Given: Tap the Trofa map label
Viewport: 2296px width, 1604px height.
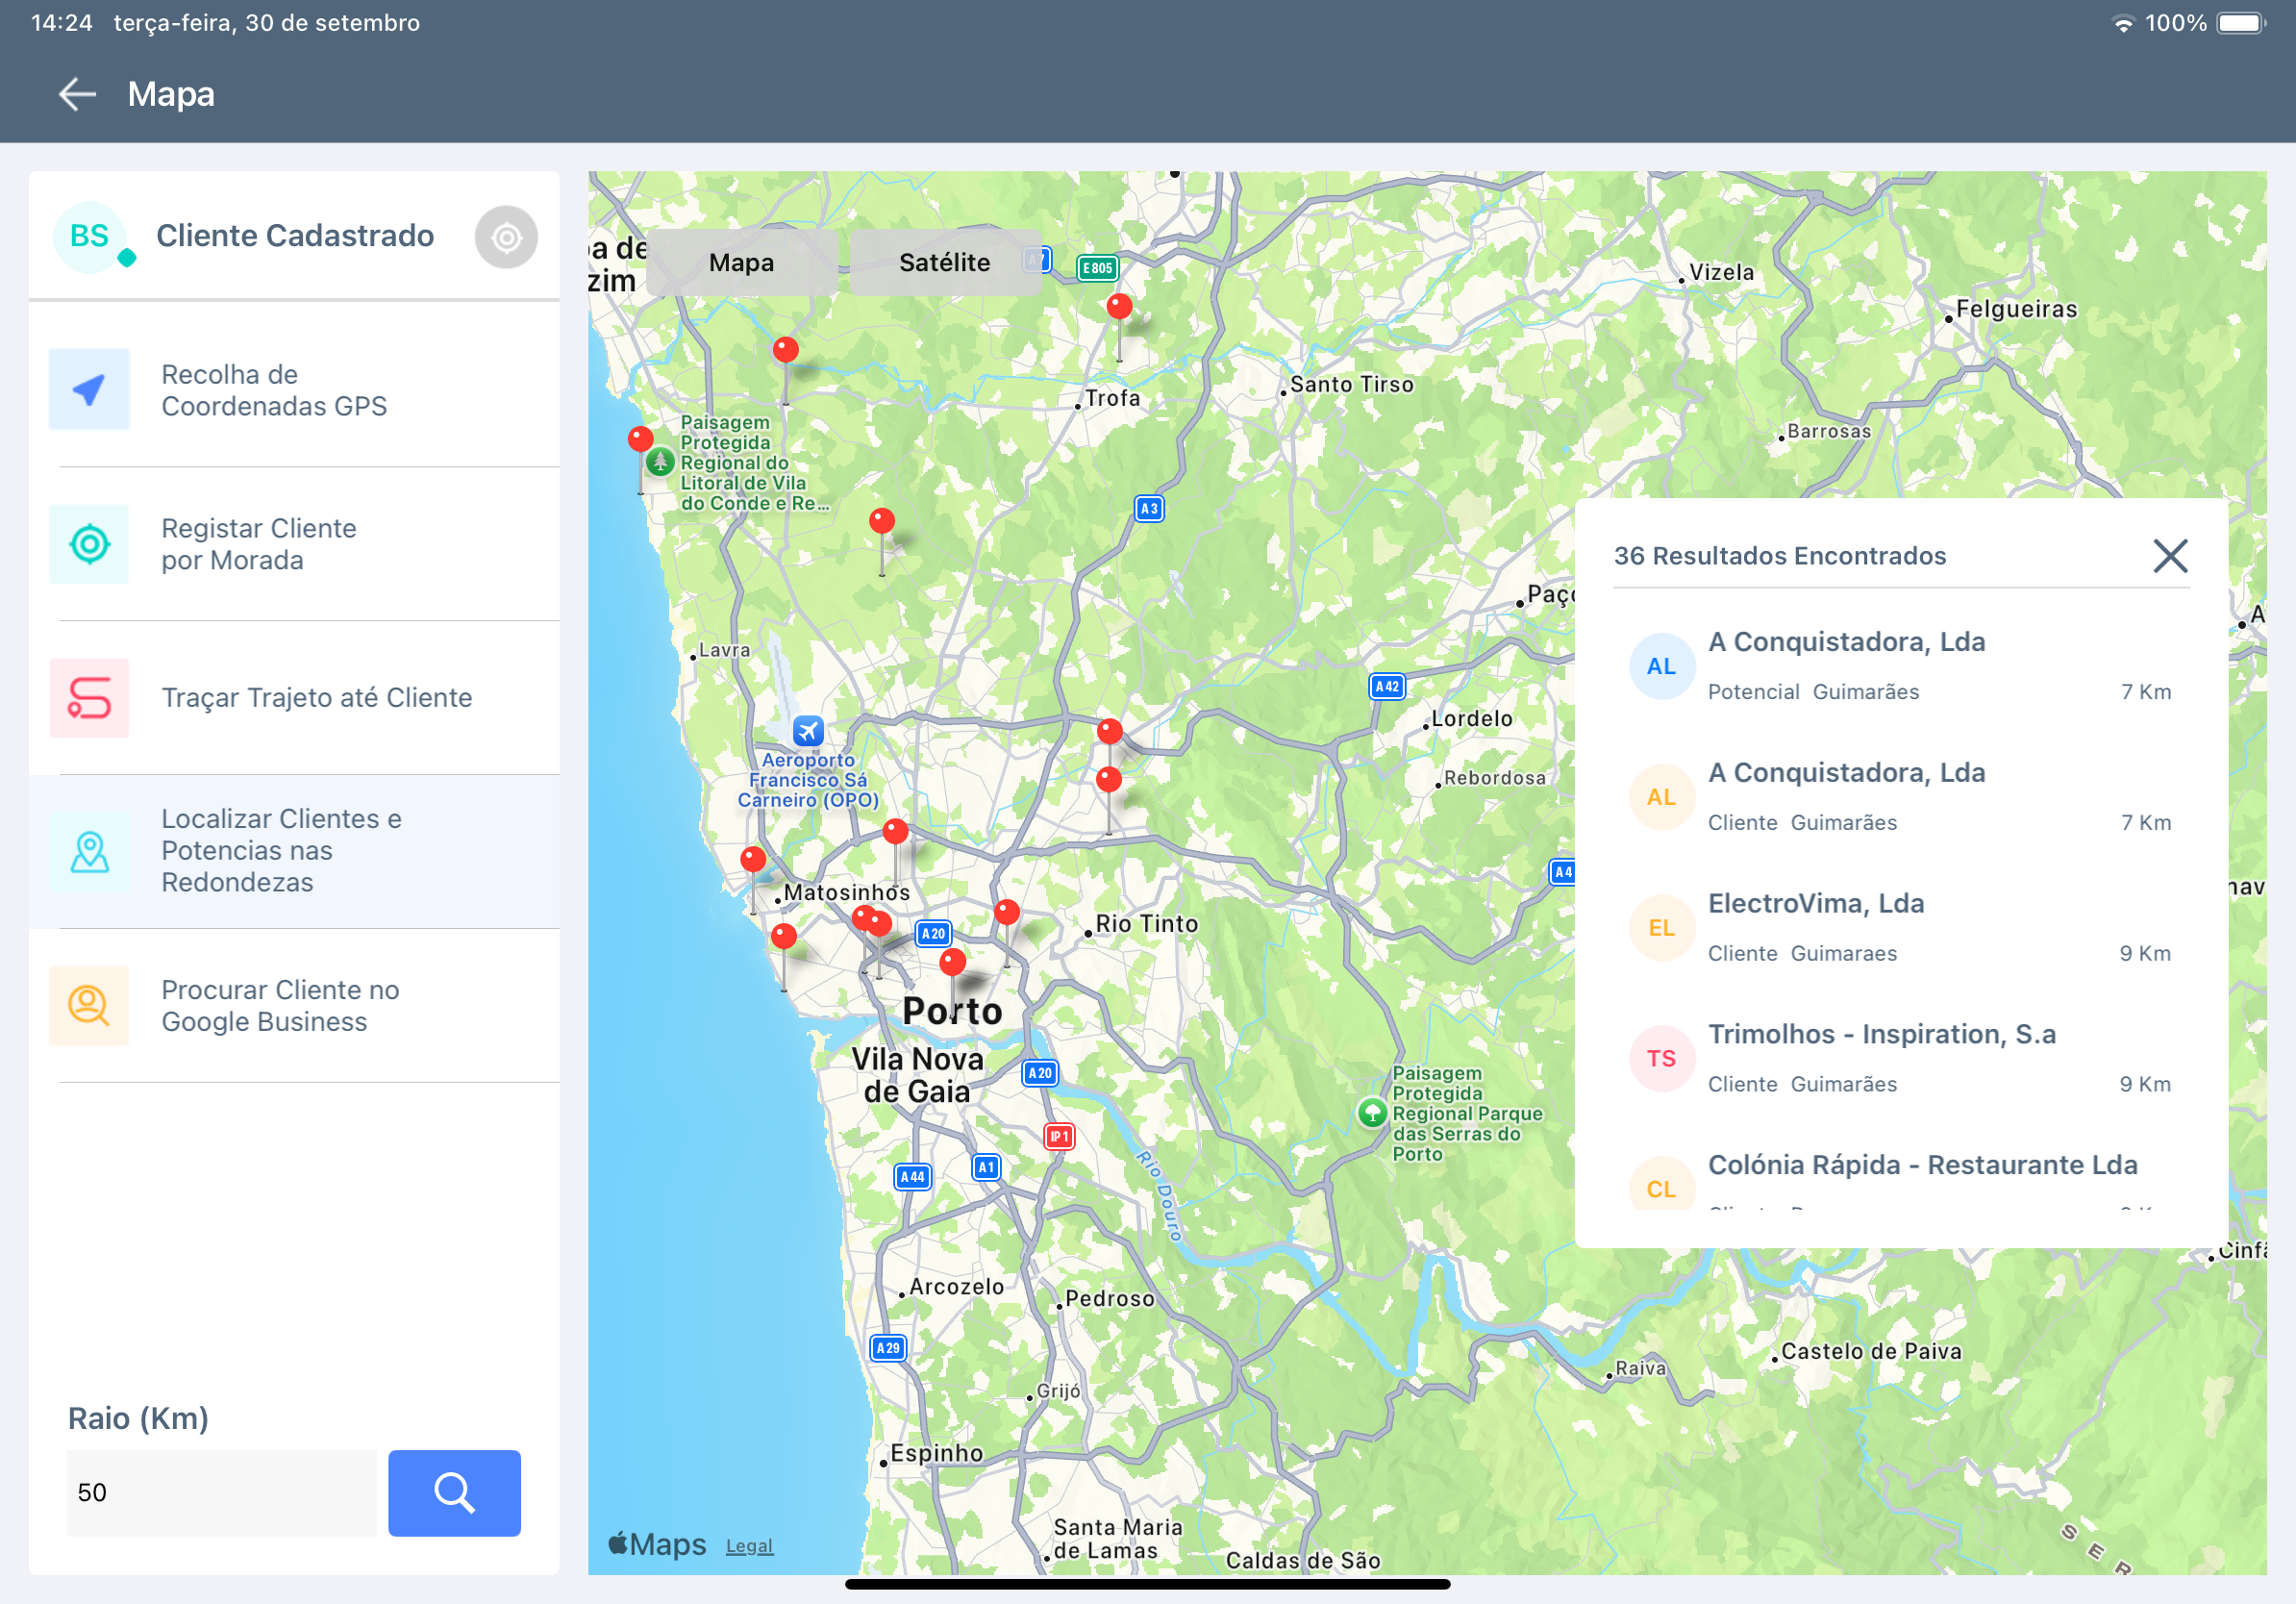Looking at the screenshot, I should tap(1112, 398).
